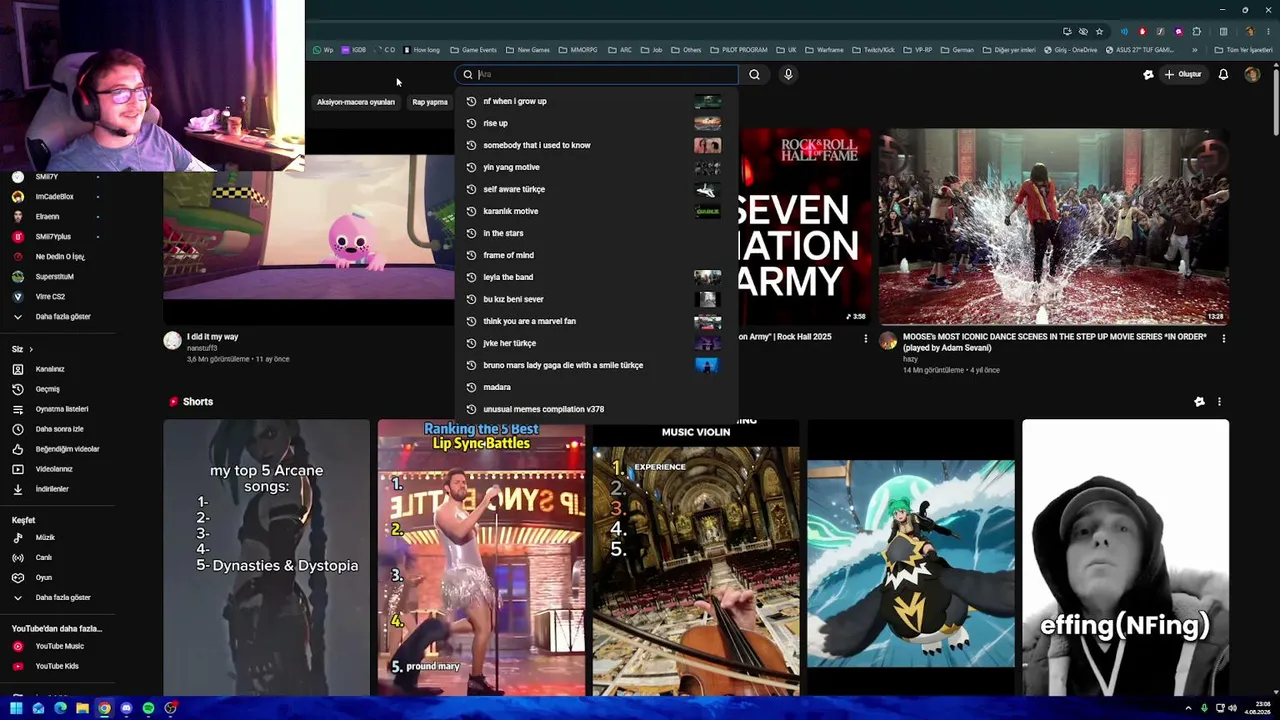Screen dimensions: 1280x720
Task: Start voice search with the microphone icon
Action: click(x=788, y=74)
